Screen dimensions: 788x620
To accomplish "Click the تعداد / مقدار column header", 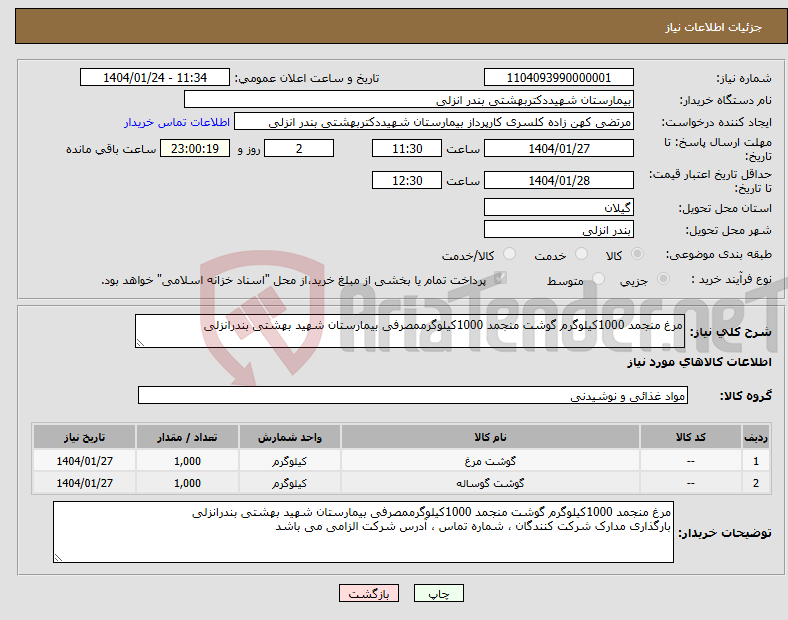I will coord(187,437).
